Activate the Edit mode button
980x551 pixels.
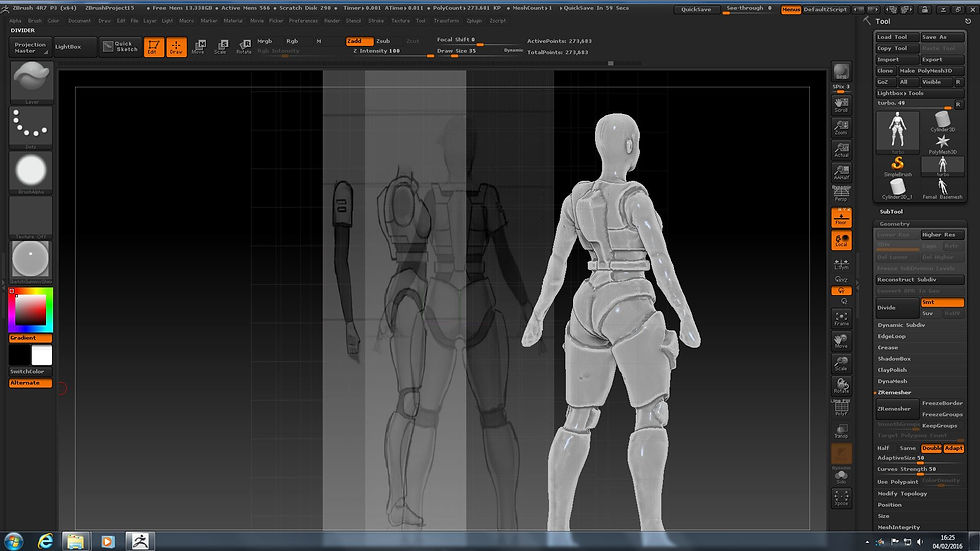(154, 47)
